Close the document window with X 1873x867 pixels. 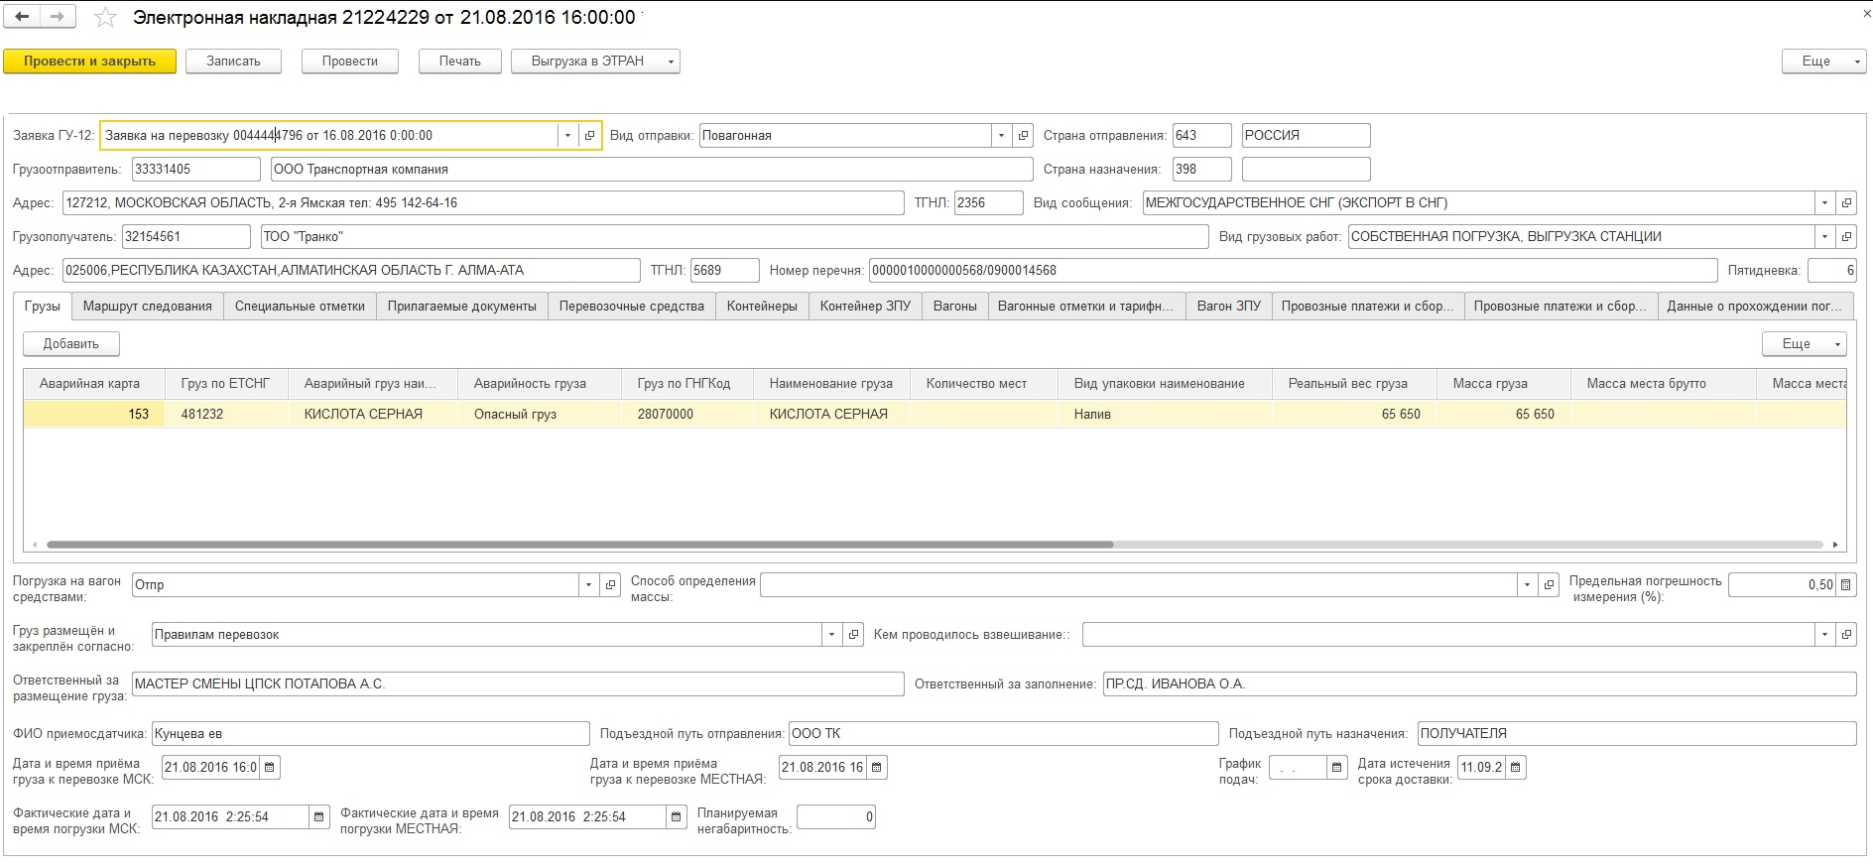click(x=1865, y=14)
